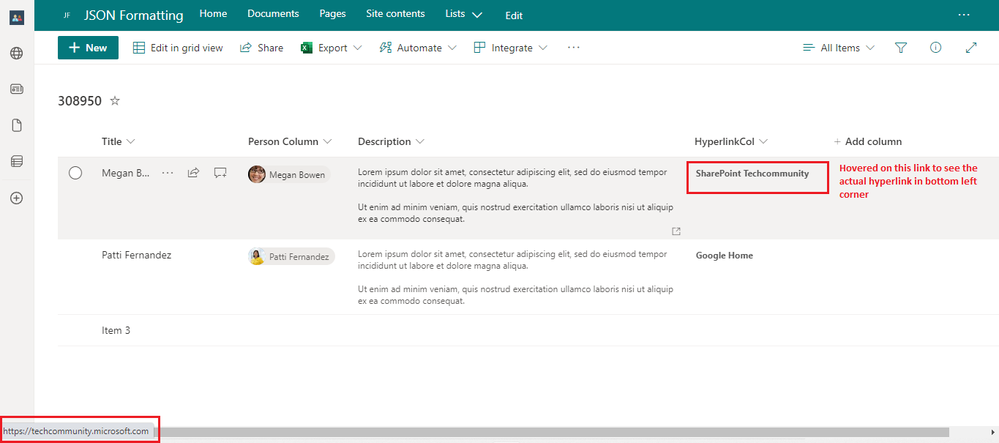999x443 pixels.
Task: Click the globe icon in left sidebar
Action: pyautogui.click(x=16, y=54)
